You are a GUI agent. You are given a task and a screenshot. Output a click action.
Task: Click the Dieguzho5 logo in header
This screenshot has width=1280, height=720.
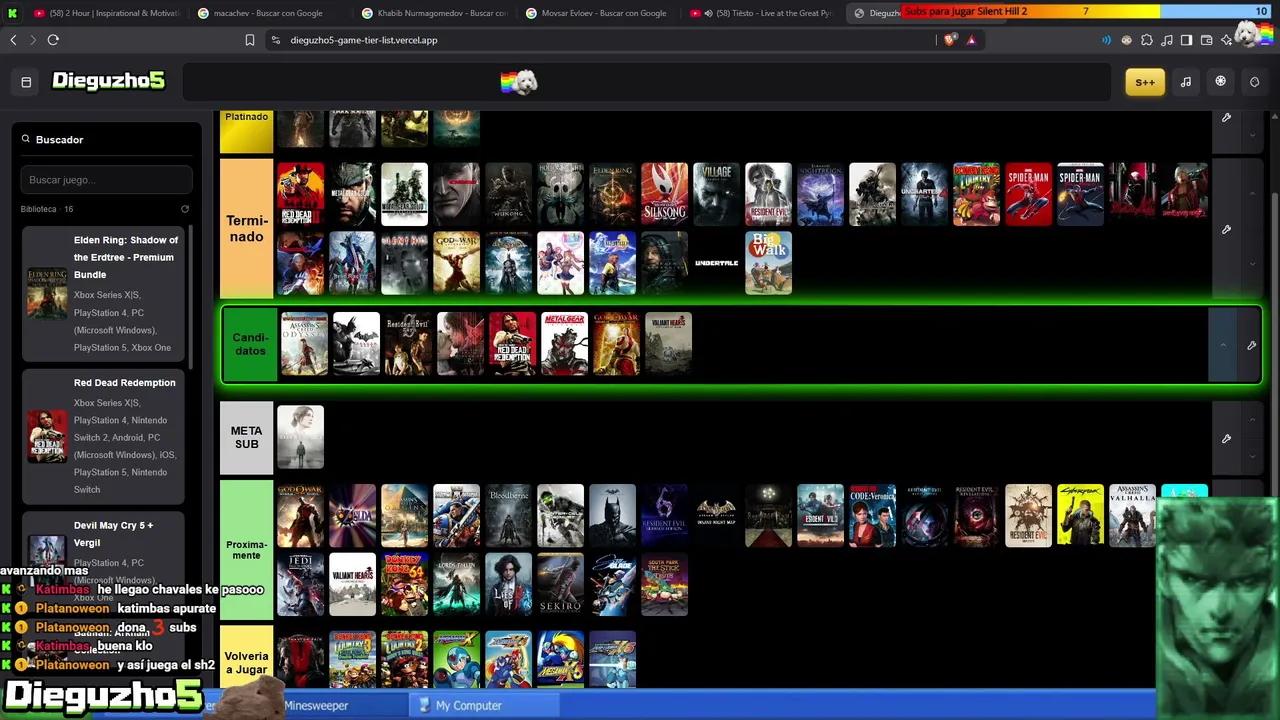point(108,81)
